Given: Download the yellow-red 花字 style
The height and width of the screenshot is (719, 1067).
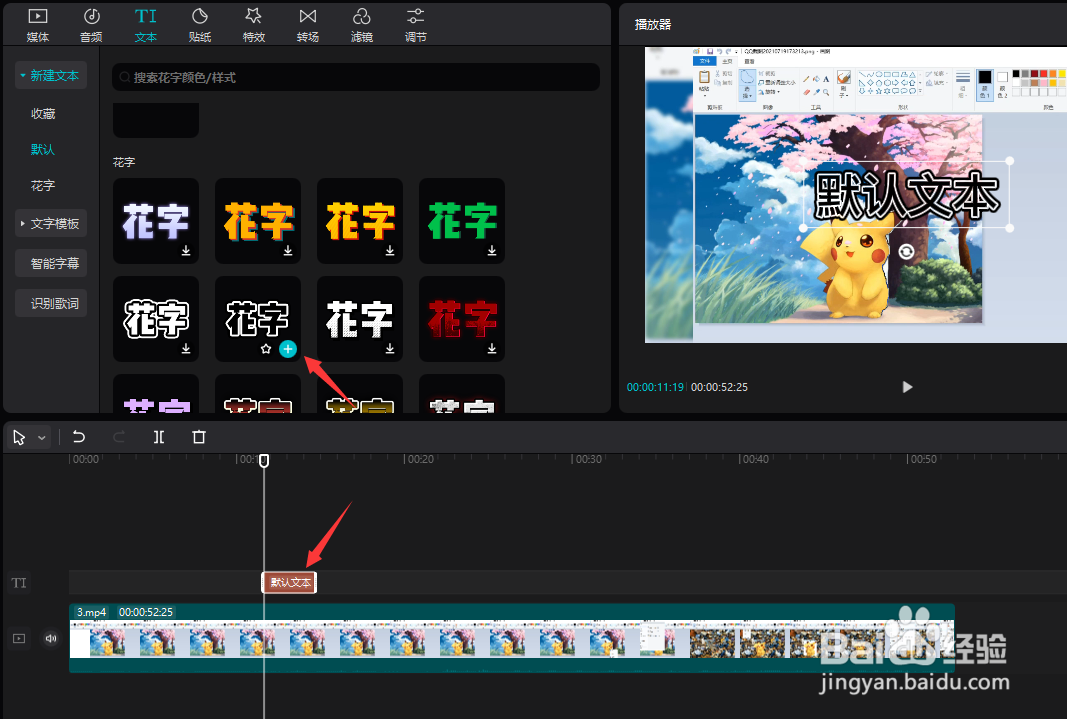Looking at the screenshot, I should coord(390,251).
